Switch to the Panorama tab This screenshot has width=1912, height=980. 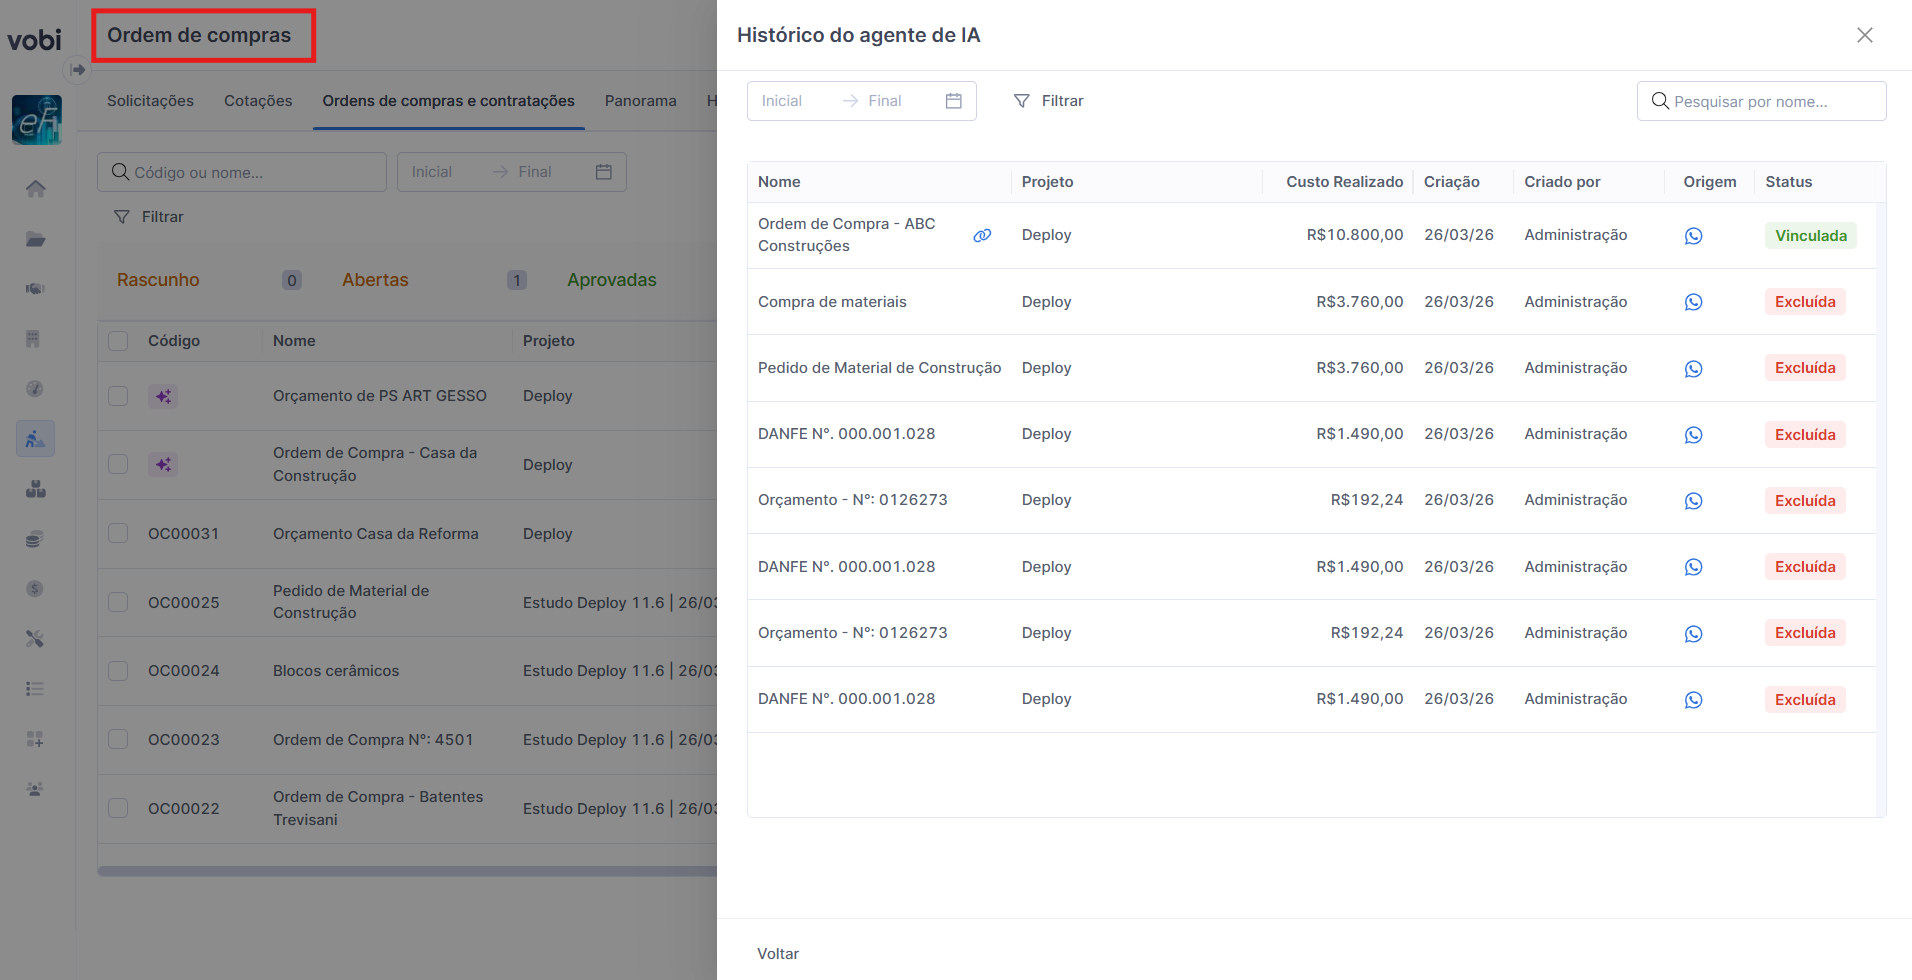[641, 101]
